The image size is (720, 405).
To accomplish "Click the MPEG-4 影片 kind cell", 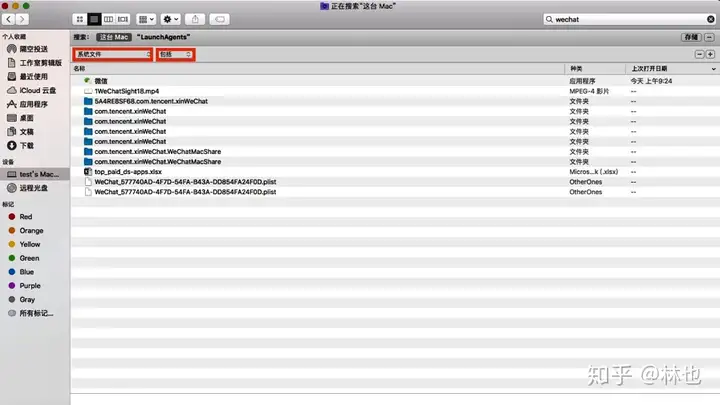I will 589,91.
